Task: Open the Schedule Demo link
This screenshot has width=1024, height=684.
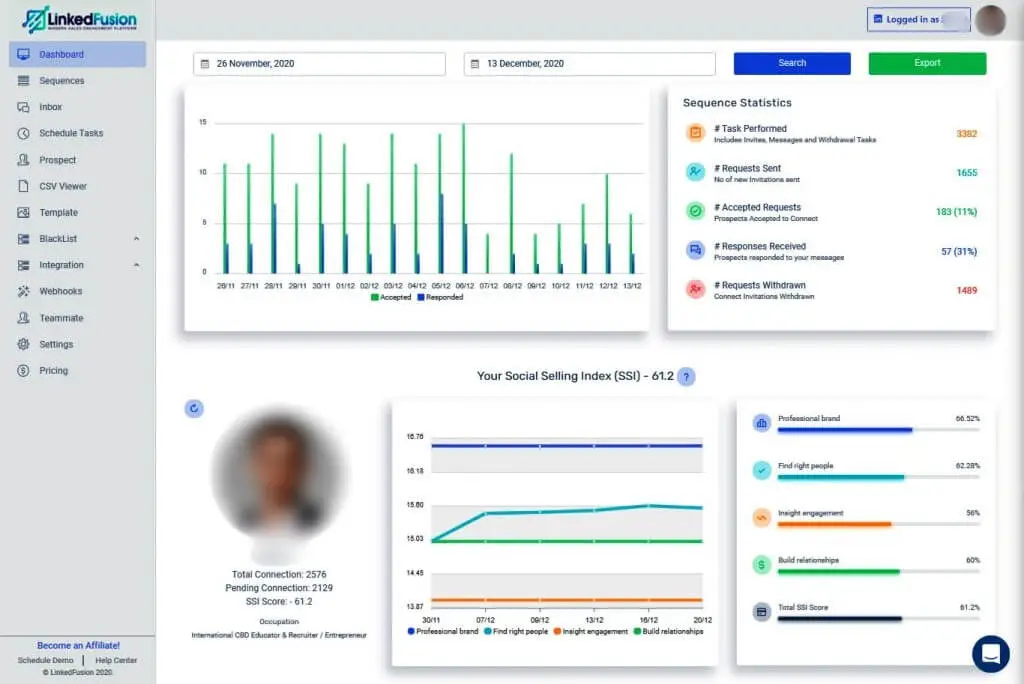Action: 46,660
